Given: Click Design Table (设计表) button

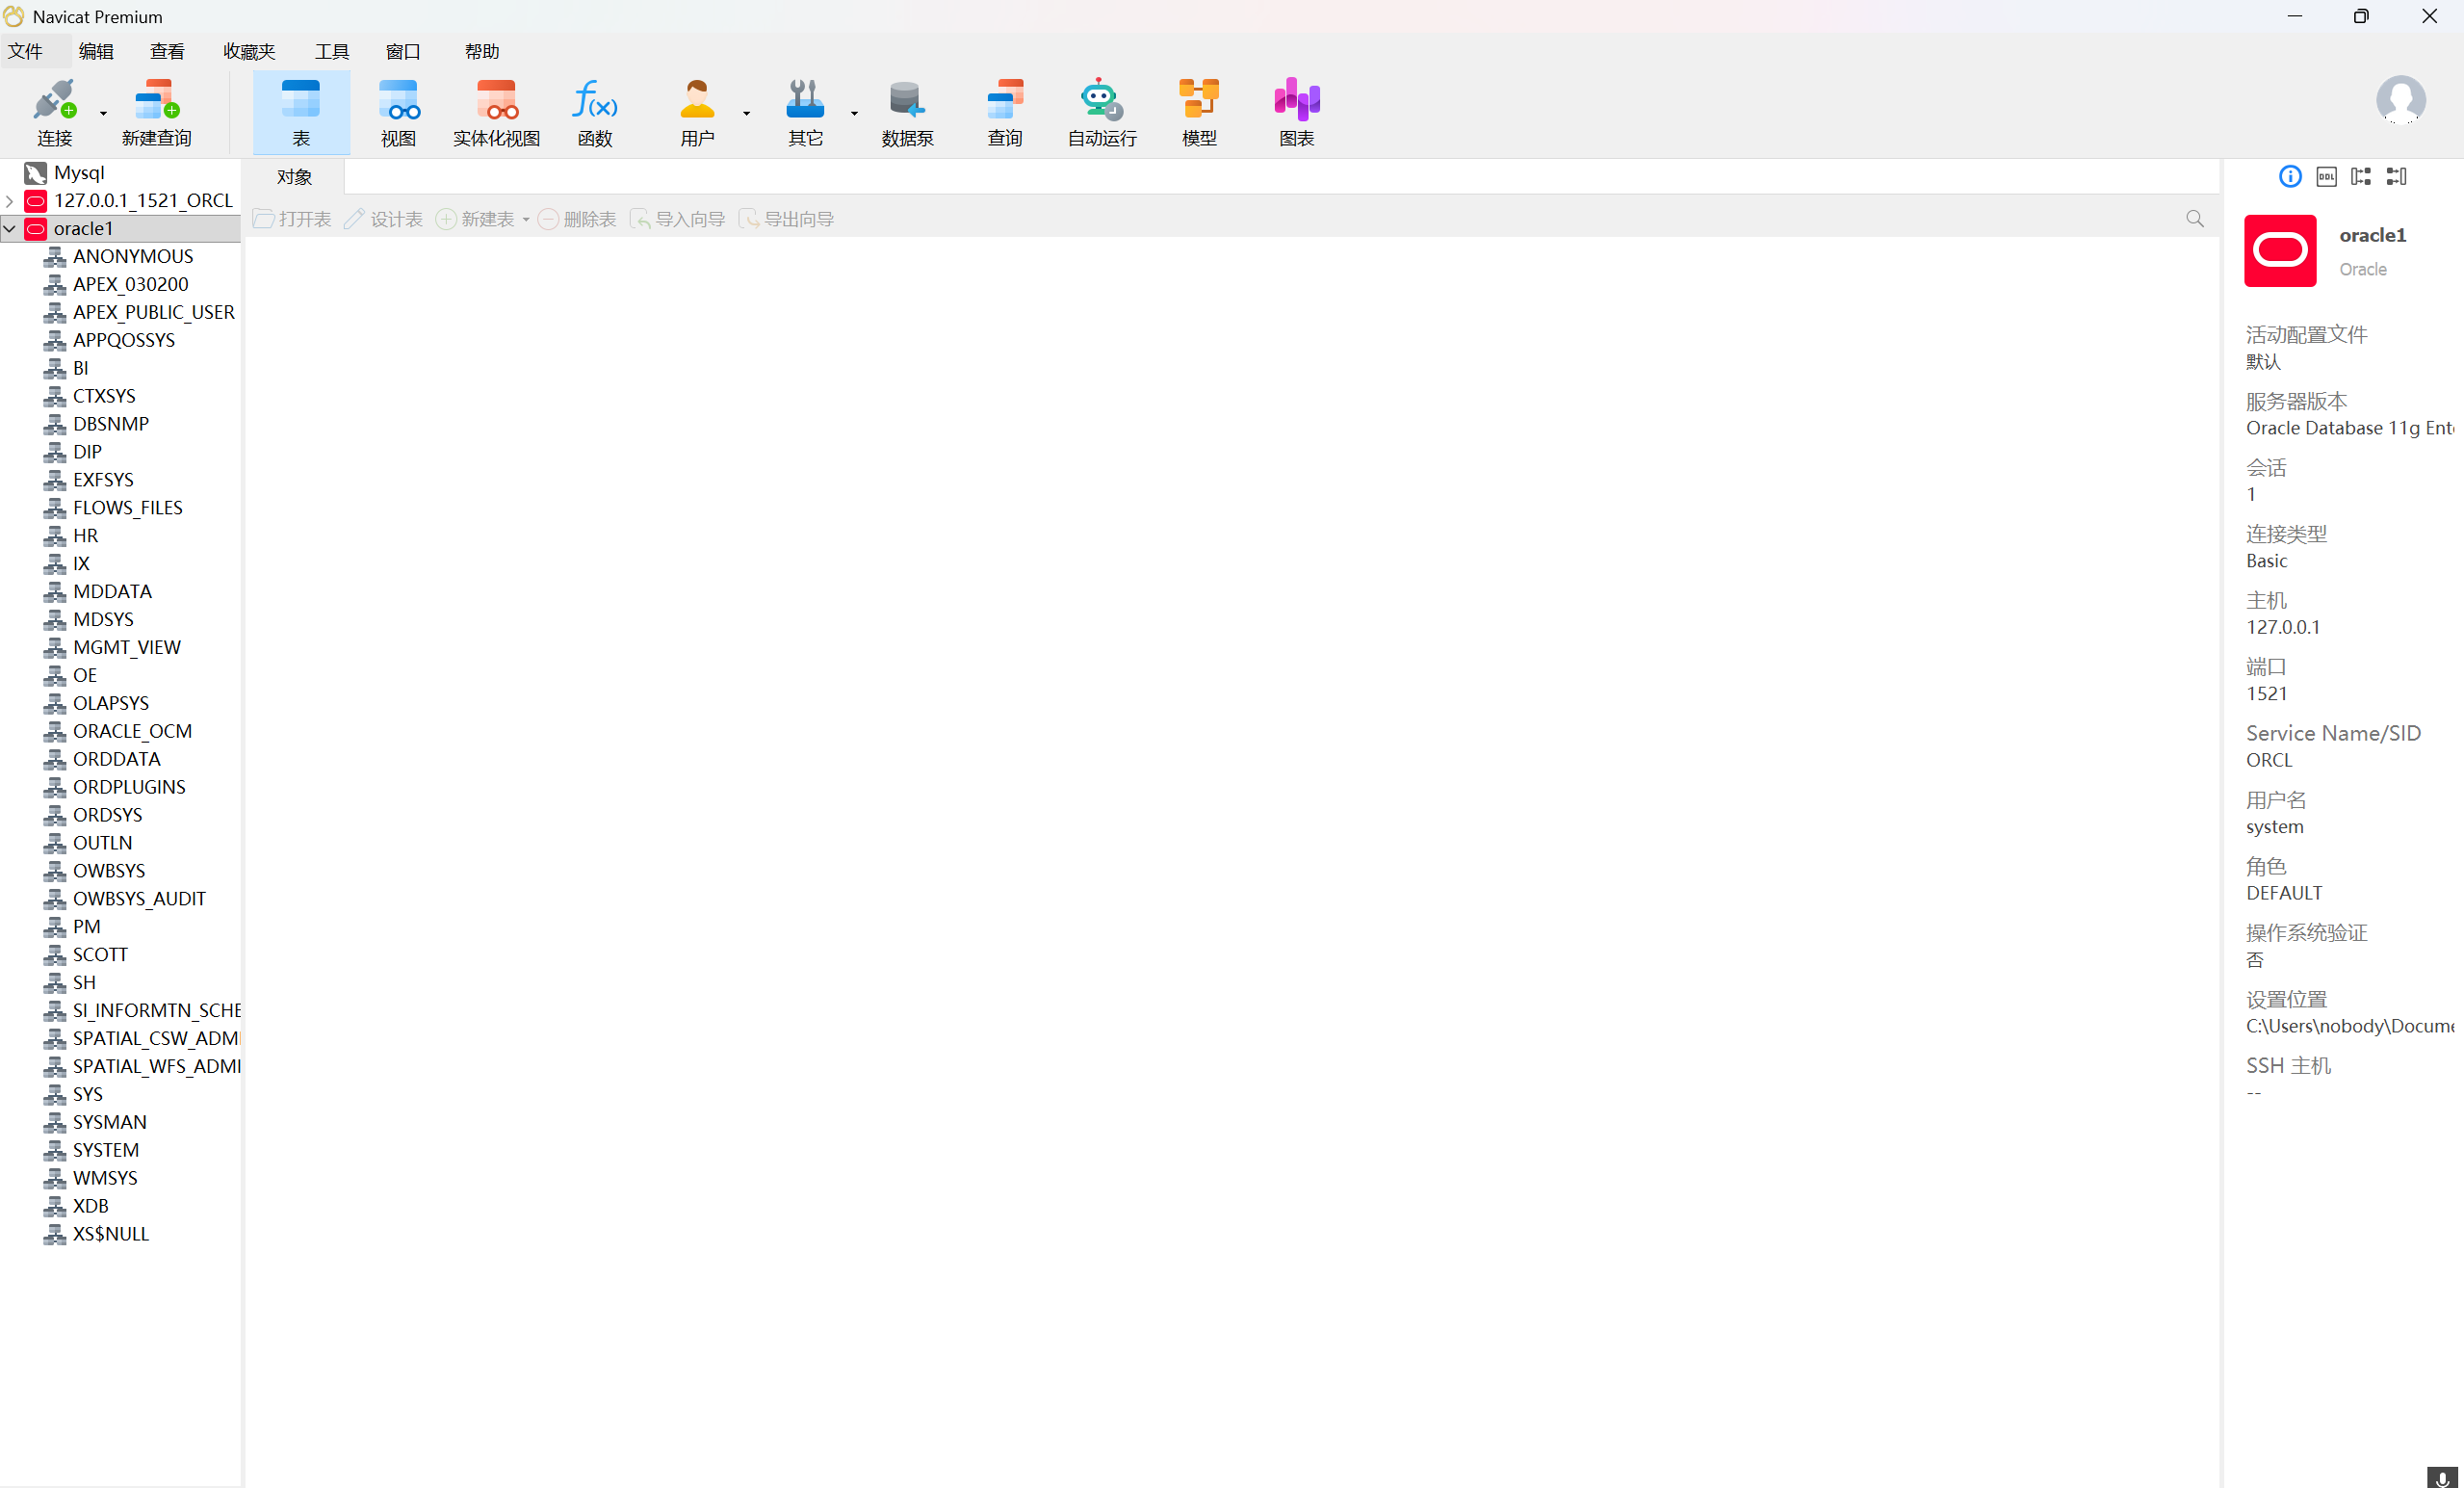Looking at the screenshot, I should tap(383, 219).
